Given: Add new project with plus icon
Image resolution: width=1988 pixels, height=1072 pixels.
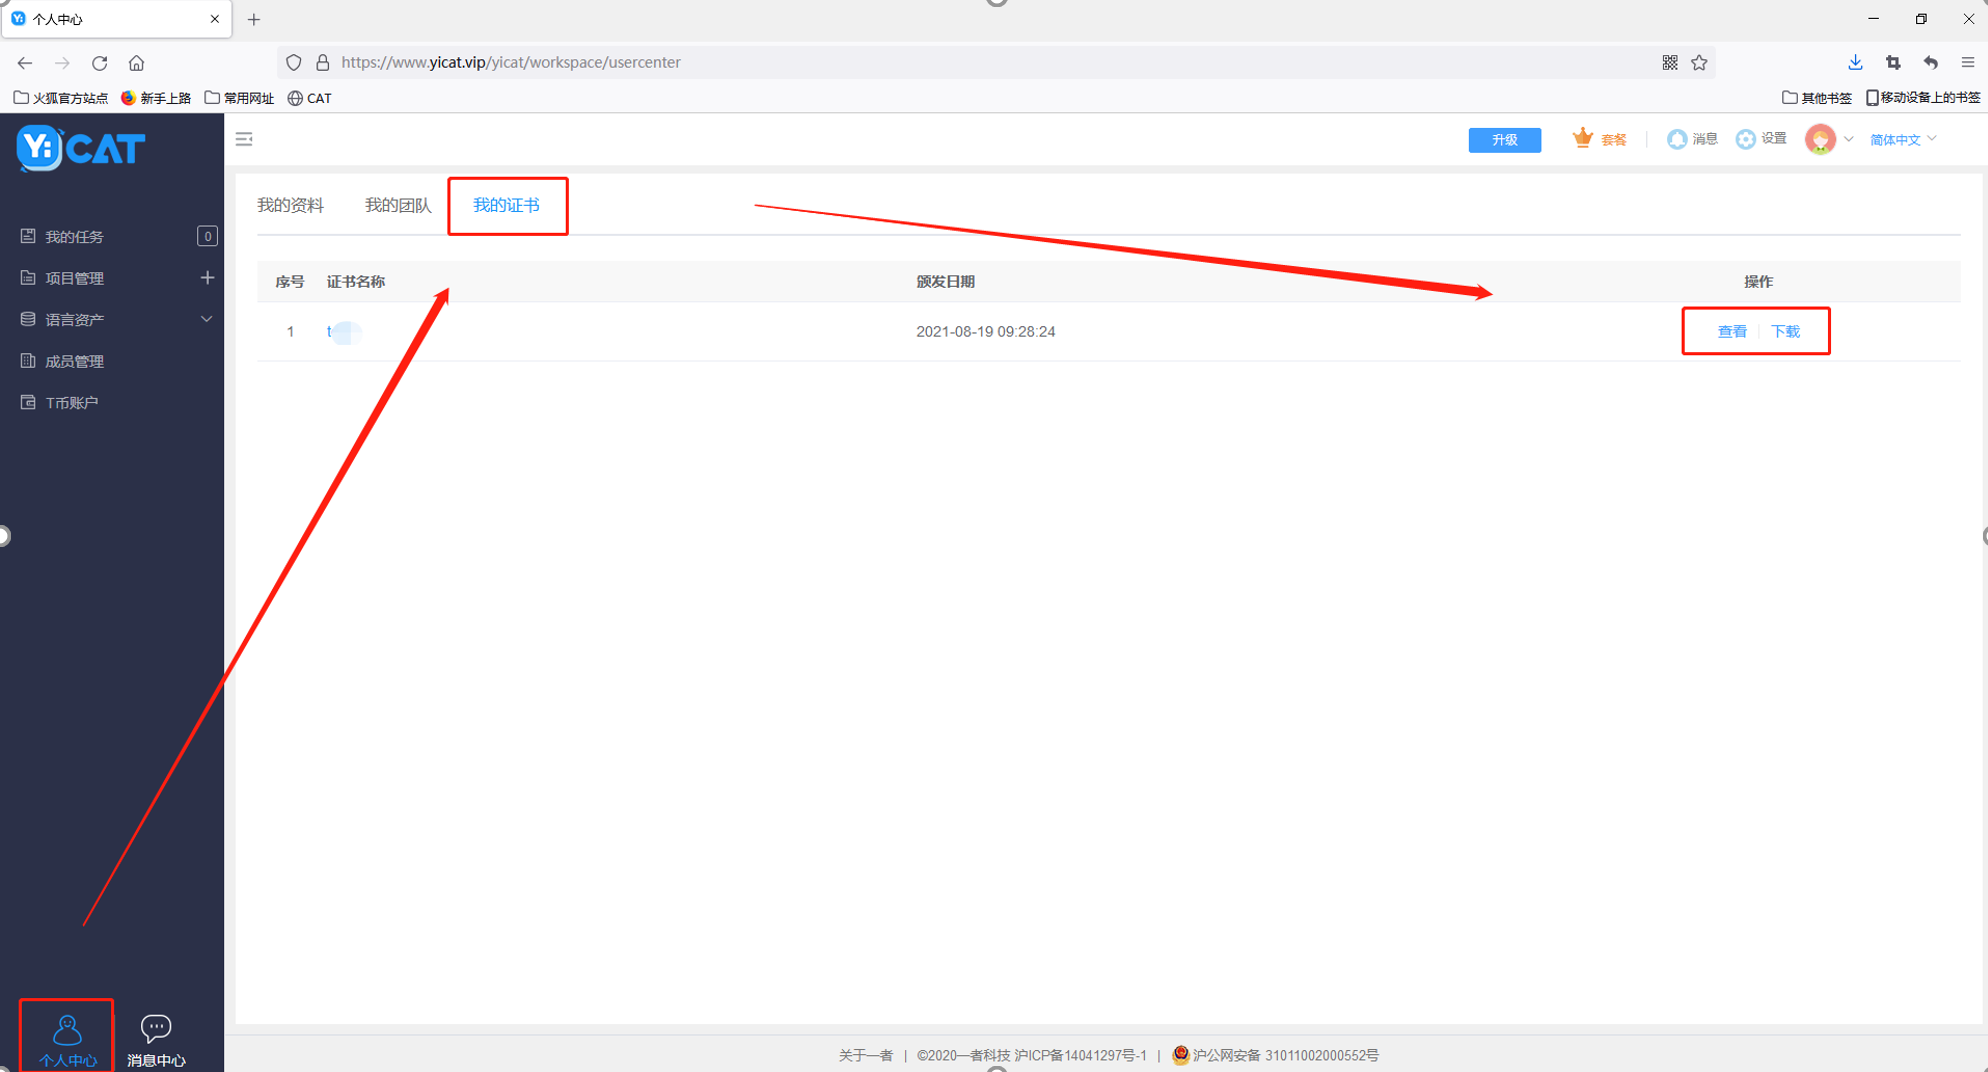Looking at the screenshot, I should coord(207,277).
